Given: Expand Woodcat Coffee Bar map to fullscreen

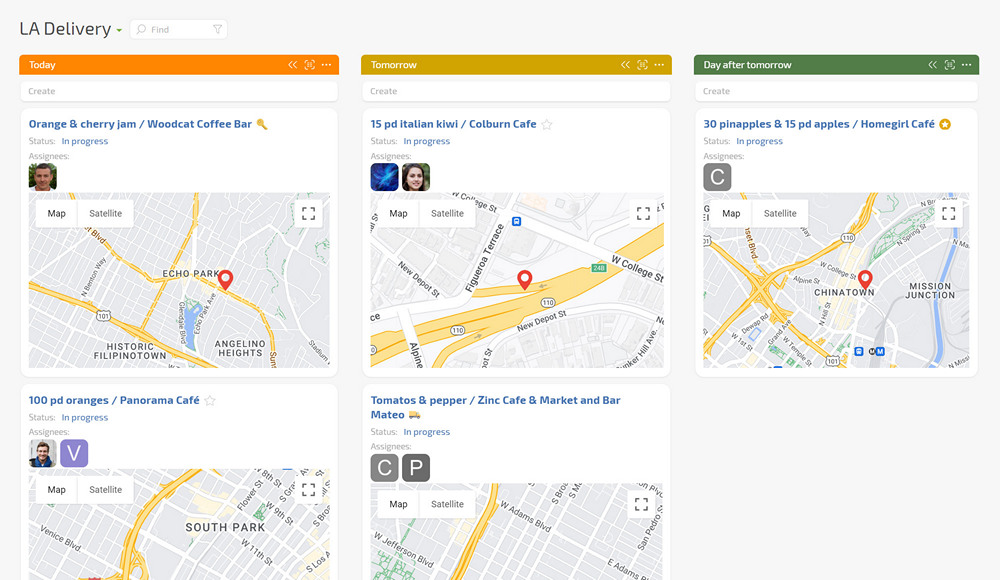Looking at the screenshot, I should point(309,213).
